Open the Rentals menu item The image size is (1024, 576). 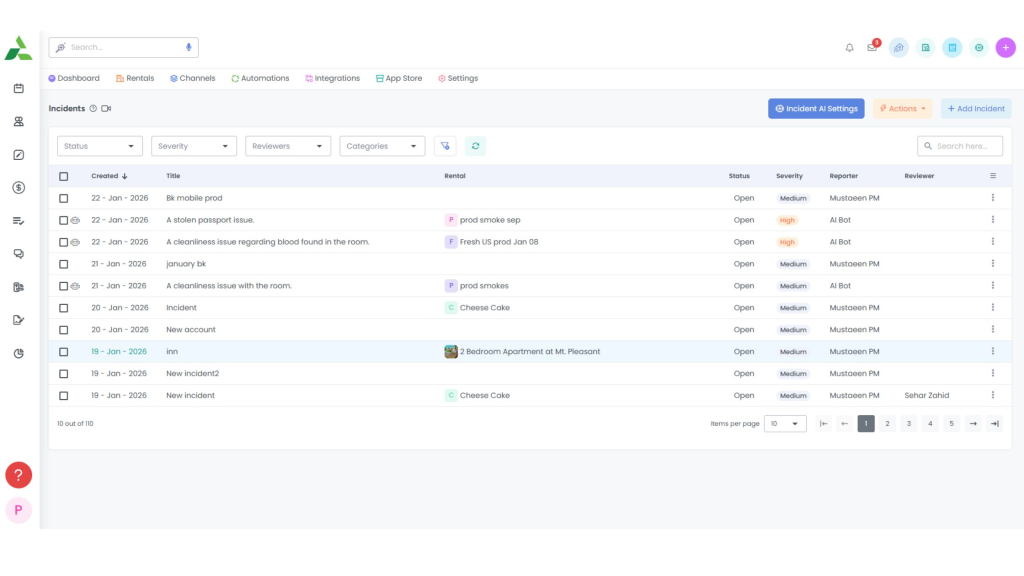135,78
